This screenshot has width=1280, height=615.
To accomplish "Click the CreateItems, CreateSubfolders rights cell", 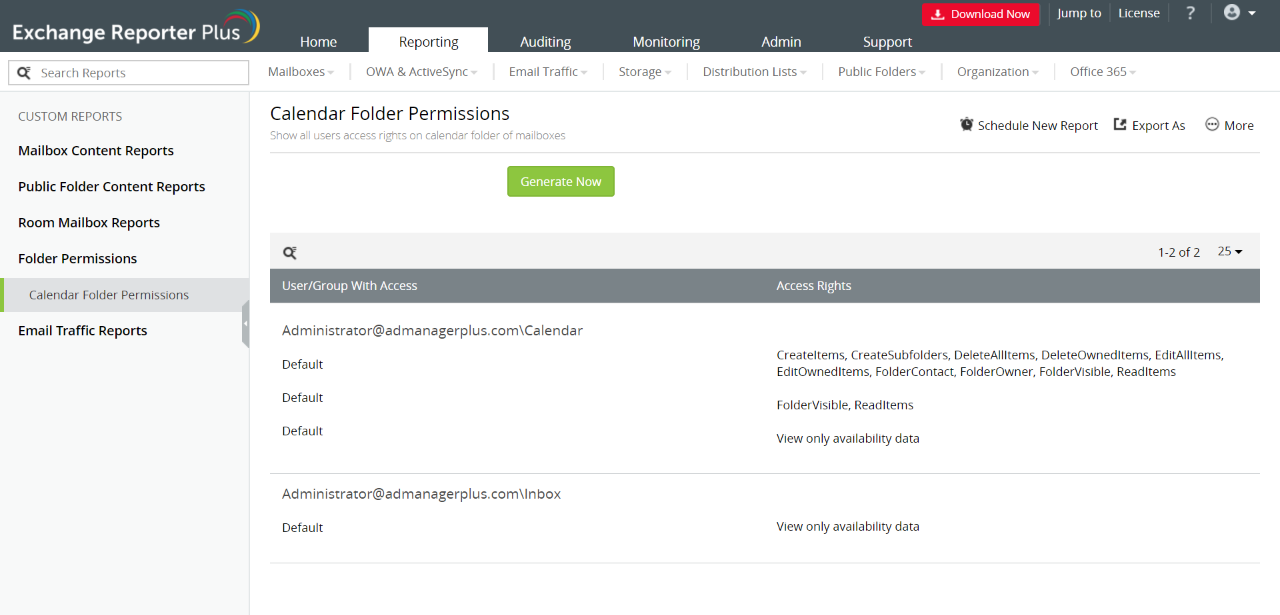I will [x=1000, y=363].
